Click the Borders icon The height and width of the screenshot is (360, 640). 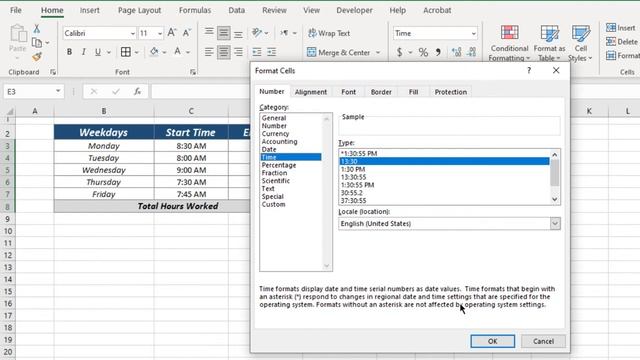(126, 52)
